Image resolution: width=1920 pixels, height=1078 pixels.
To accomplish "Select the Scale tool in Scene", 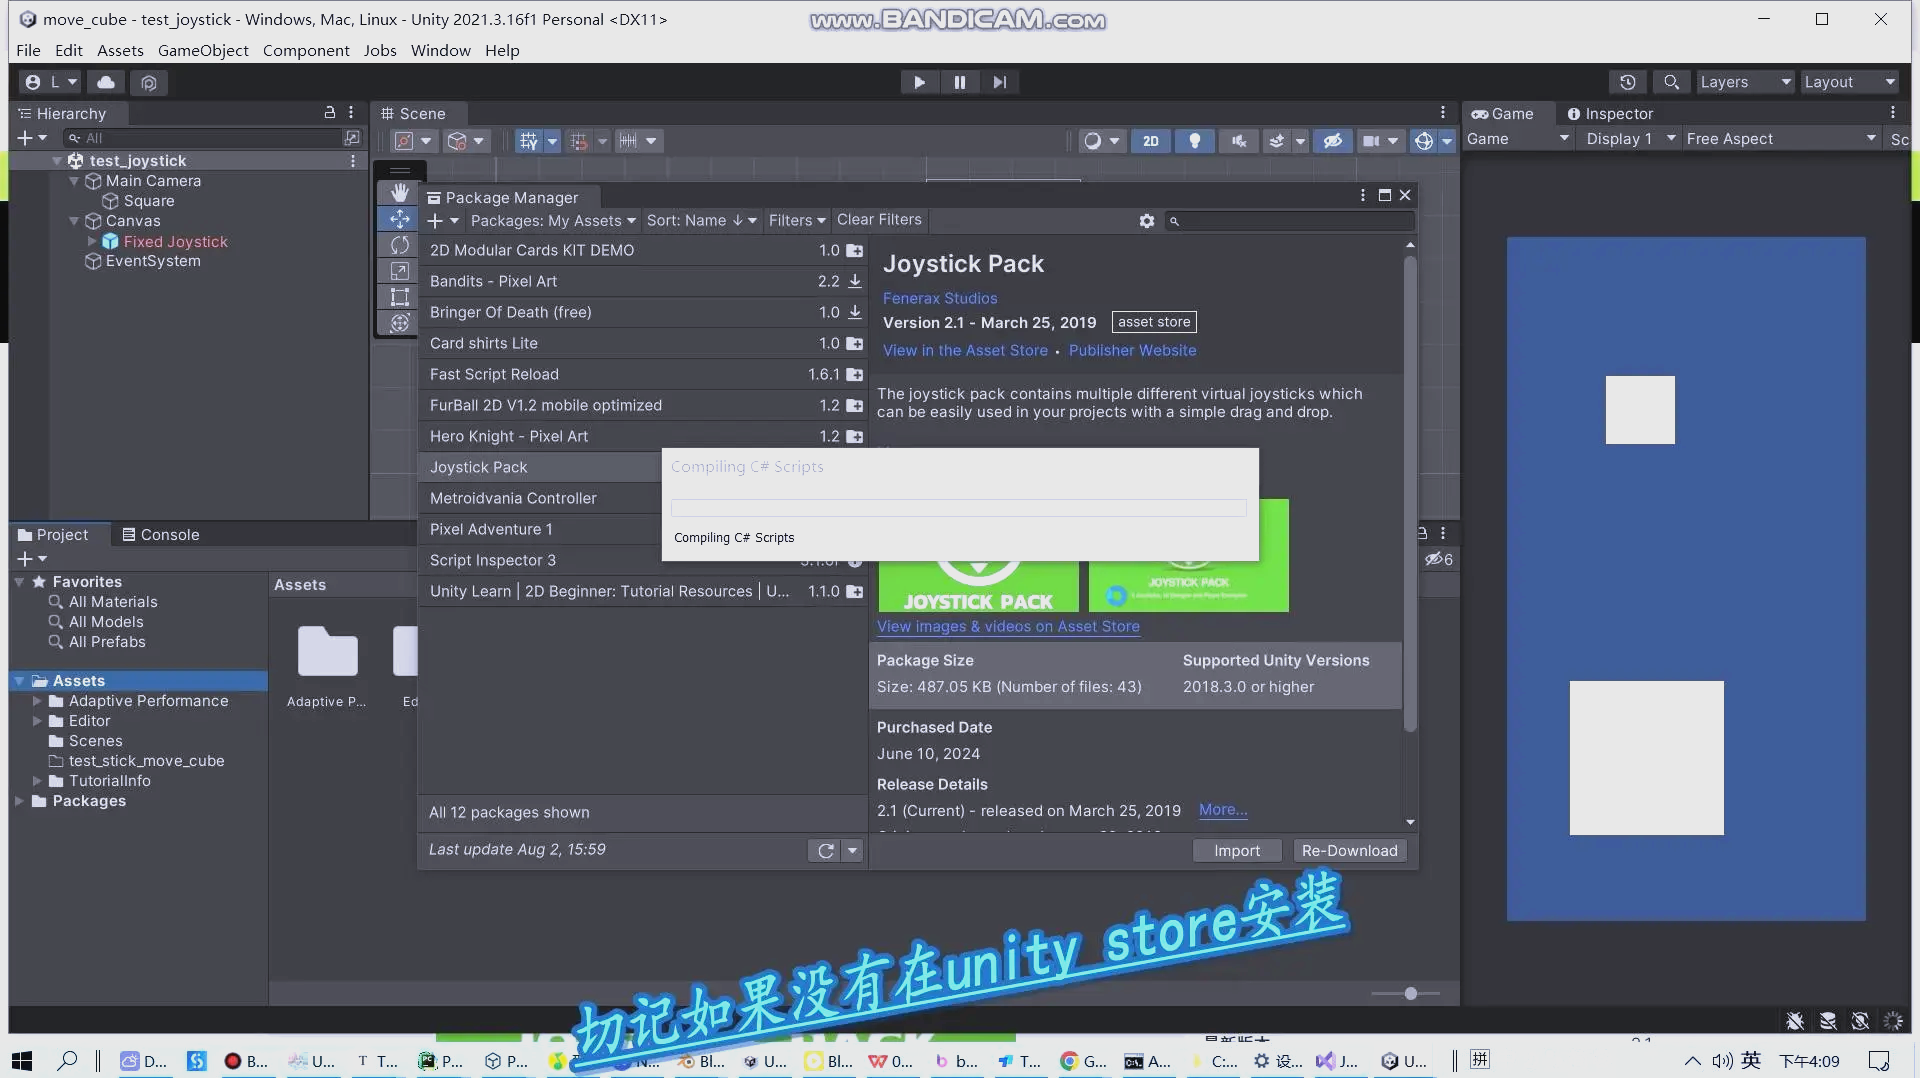I will pyautogui.click(x=400, y=270).
